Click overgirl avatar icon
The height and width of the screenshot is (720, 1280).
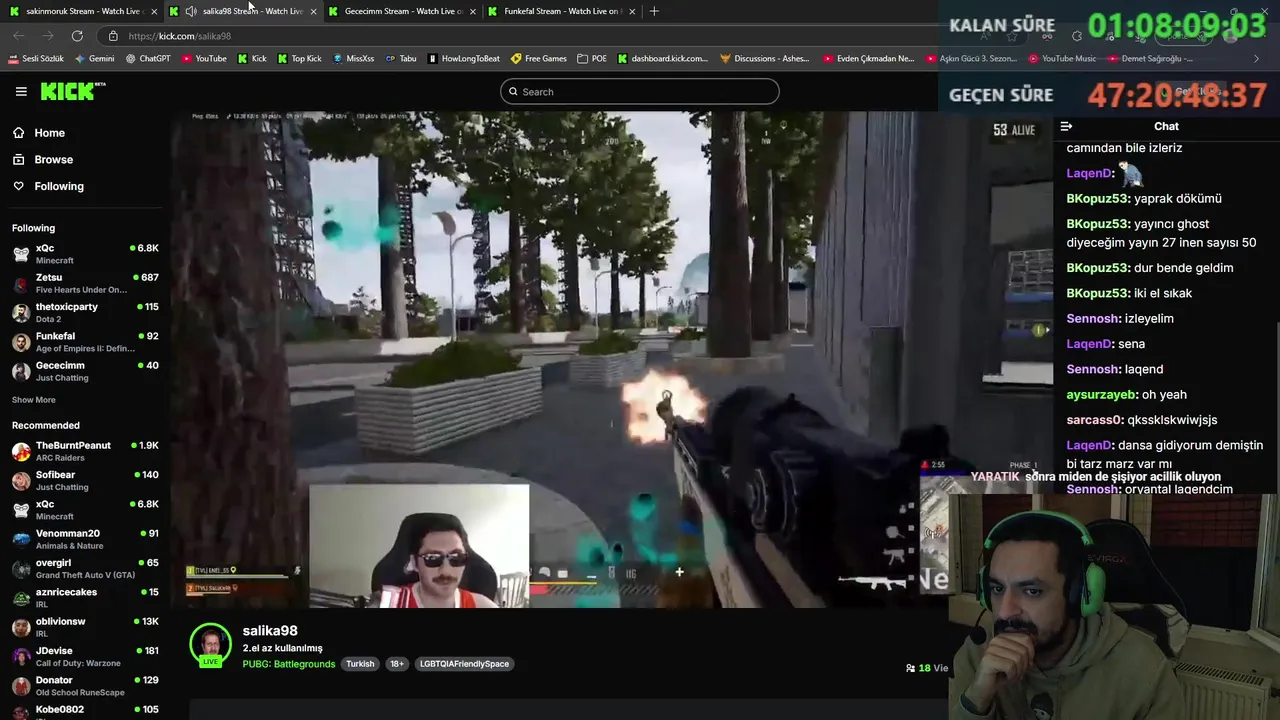click(21, 569)
